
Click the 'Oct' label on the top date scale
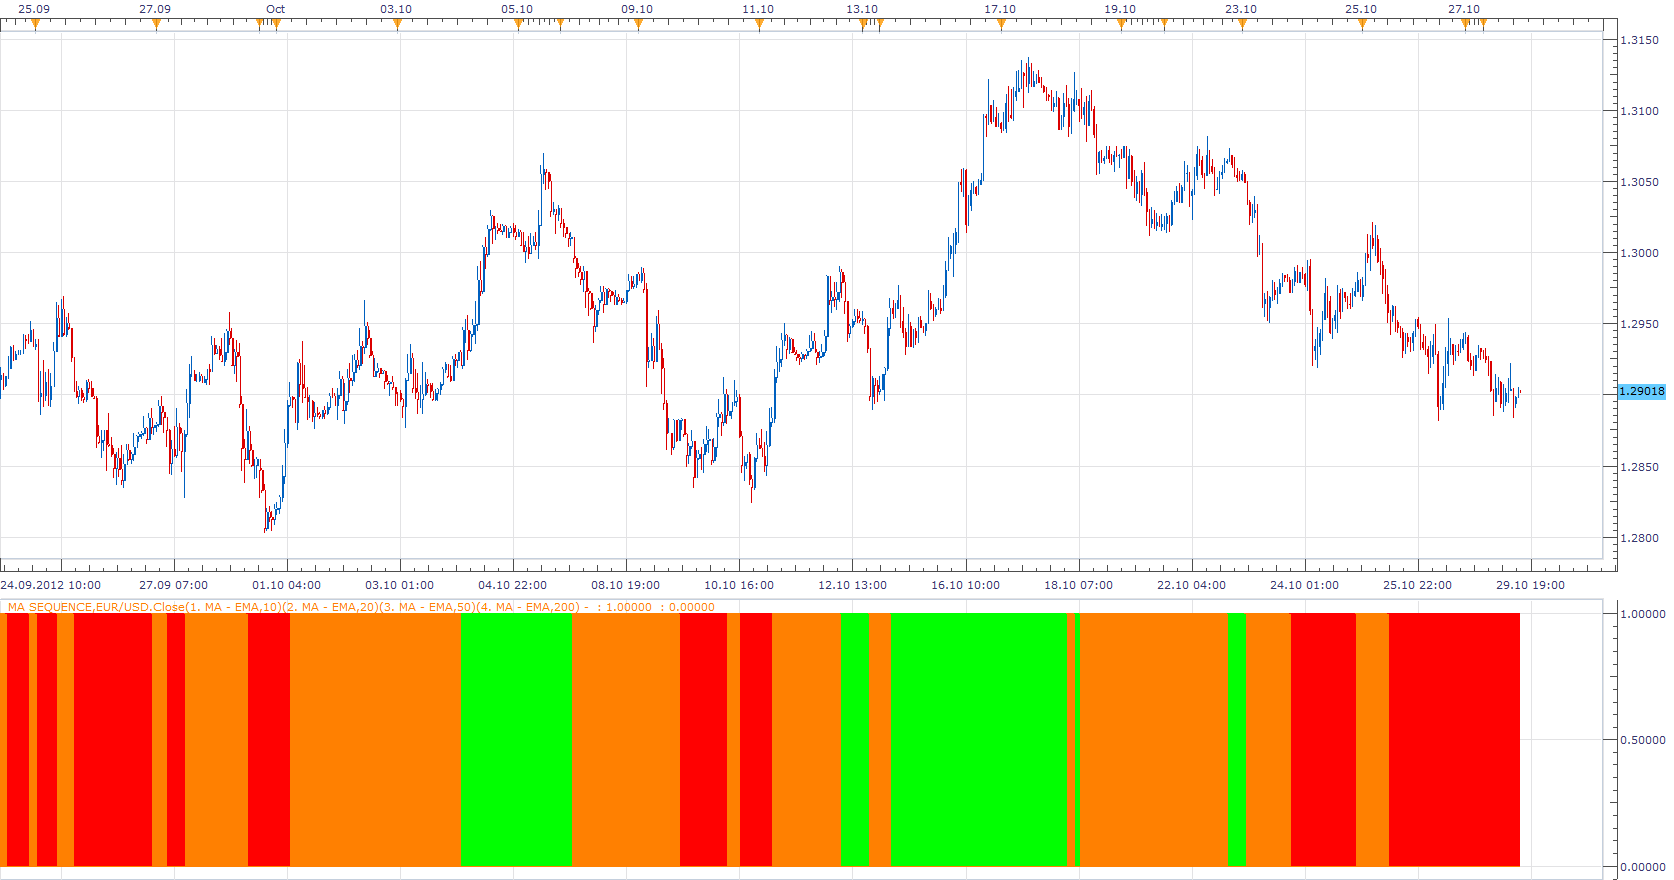tap(275, 9)
